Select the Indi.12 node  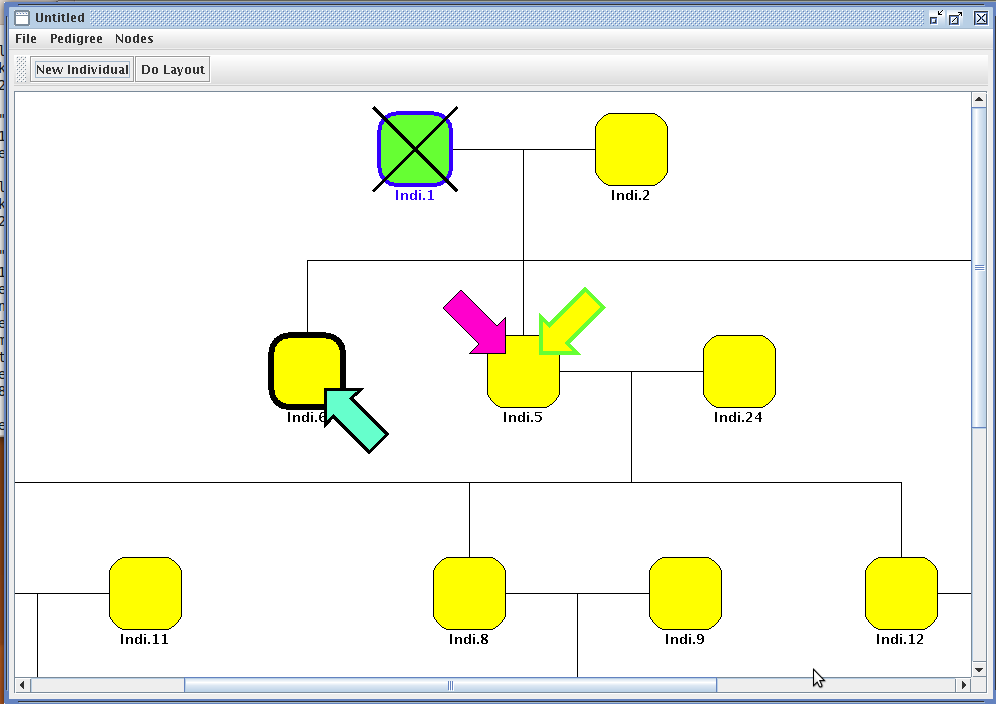901,593
